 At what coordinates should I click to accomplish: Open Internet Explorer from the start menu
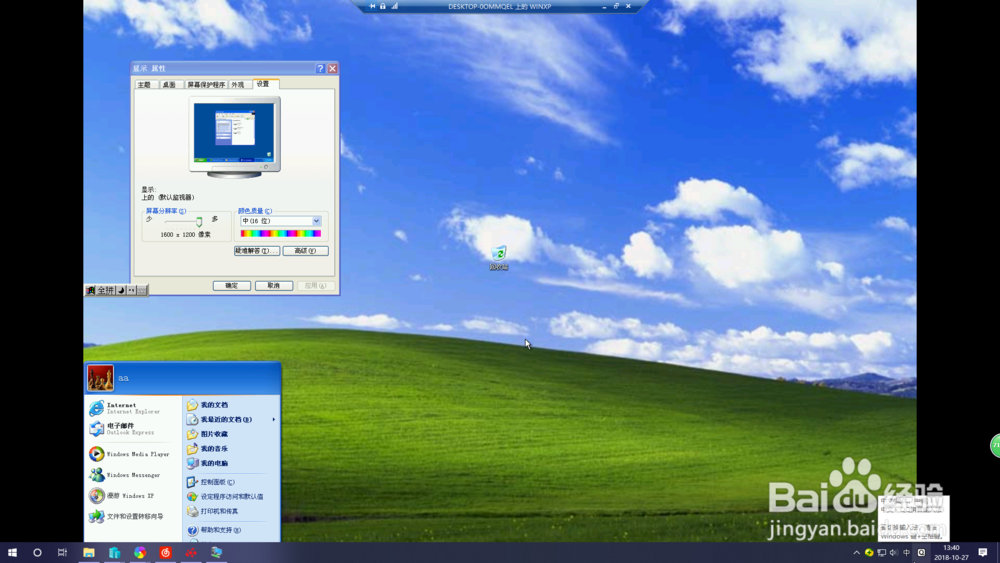pos(124,408)
